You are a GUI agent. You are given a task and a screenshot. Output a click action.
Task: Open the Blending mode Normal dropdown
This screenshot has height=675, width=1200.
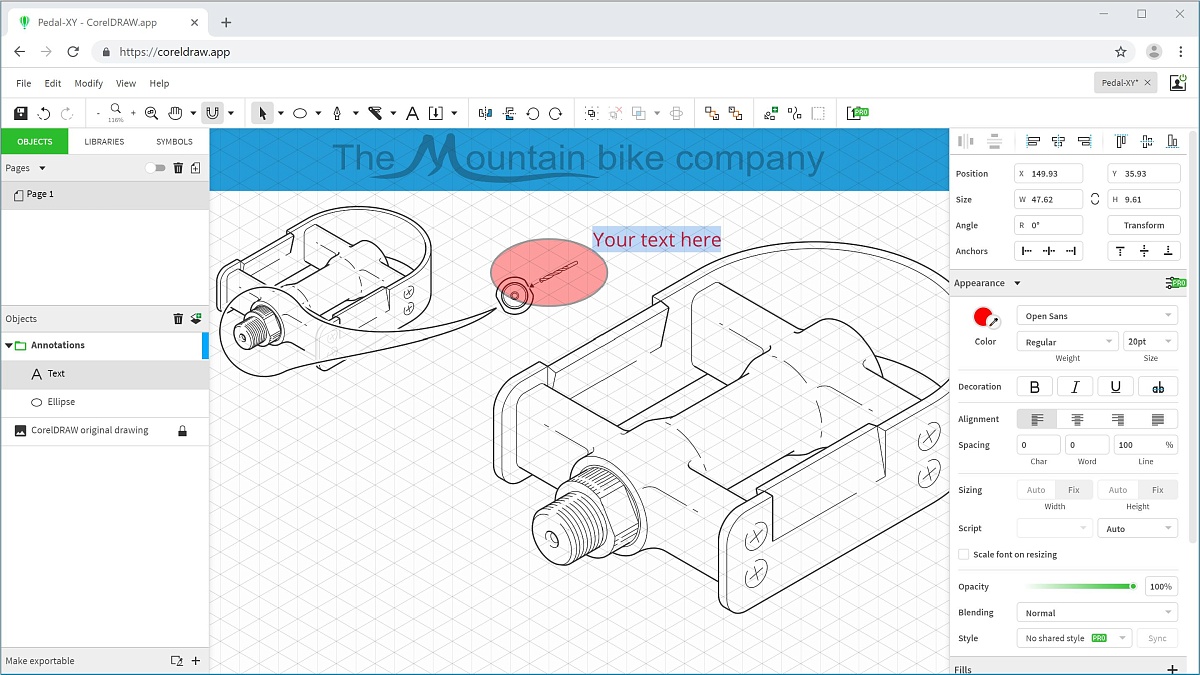click(1097, 613)
